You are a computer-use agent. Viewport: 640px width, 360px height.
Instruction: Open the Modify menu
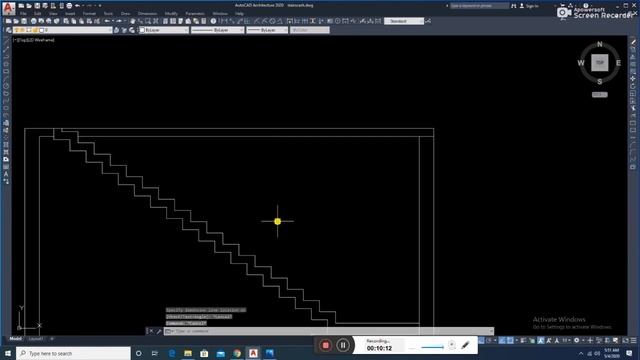[x=171, y=14]
